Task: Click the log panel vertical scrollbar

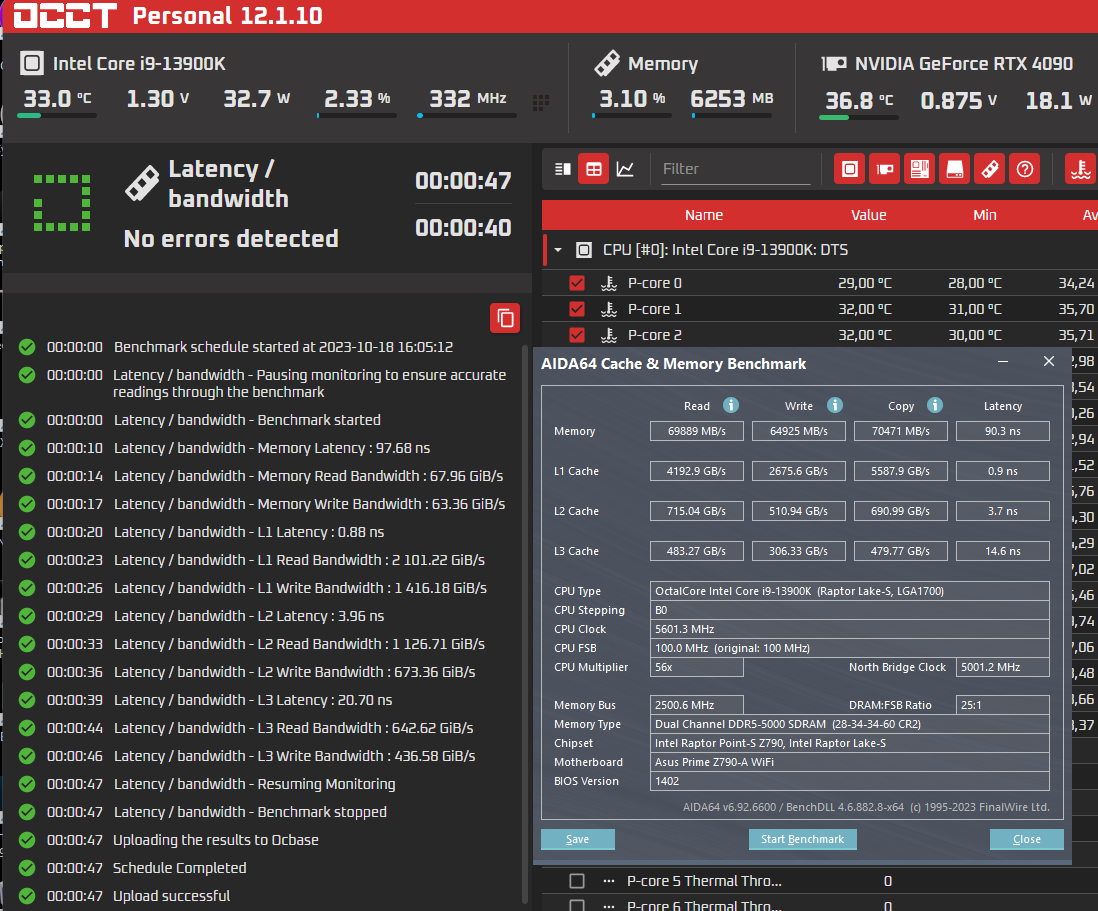Action: 526,623
